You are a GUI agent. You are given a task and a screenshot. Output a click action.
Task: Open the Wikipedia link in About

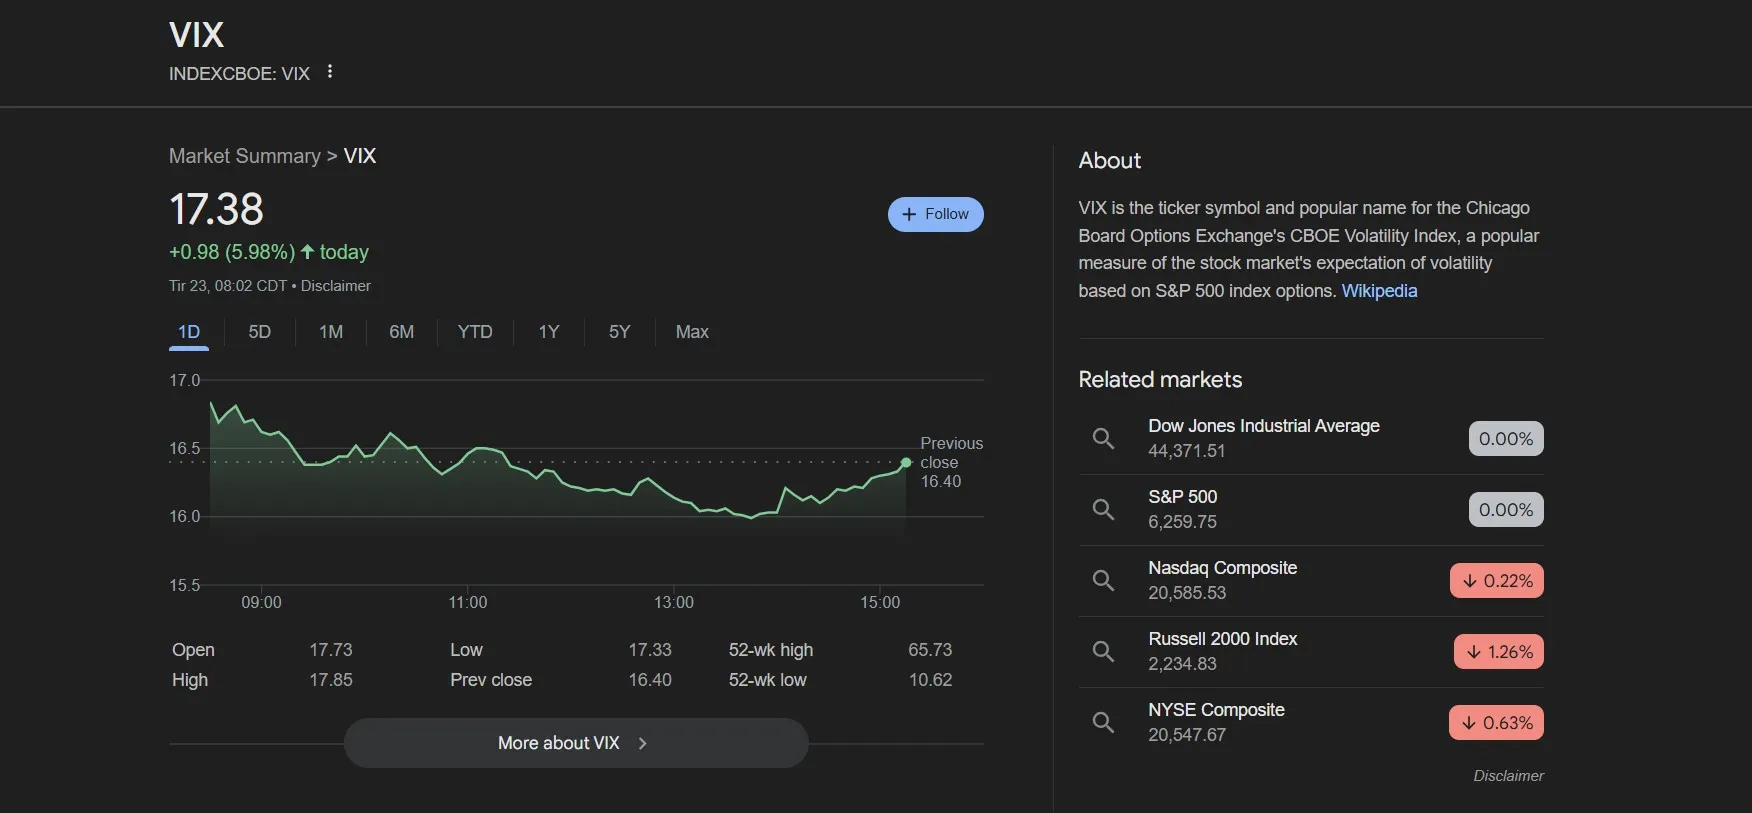pos(1379,291)
